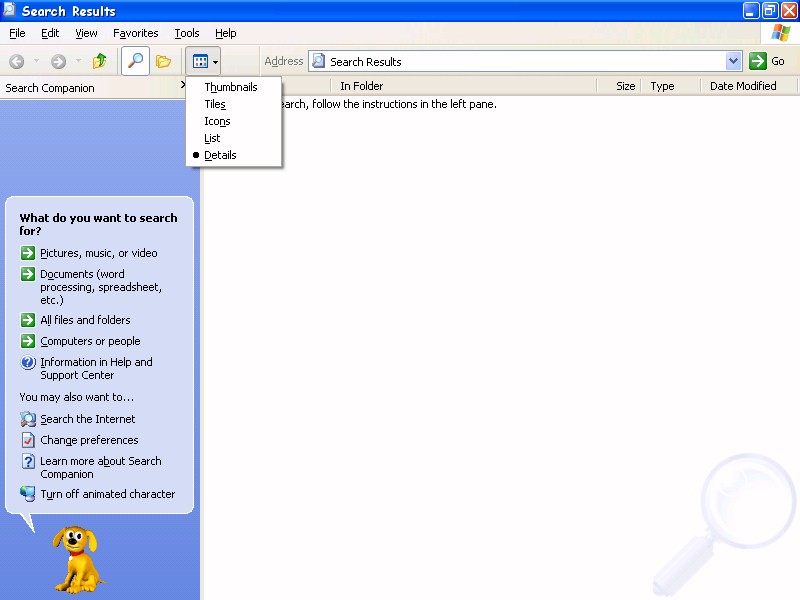The width and height of the screenshot is (800, 600).
Task: Search All files and folders
Action: click(85, 320)
